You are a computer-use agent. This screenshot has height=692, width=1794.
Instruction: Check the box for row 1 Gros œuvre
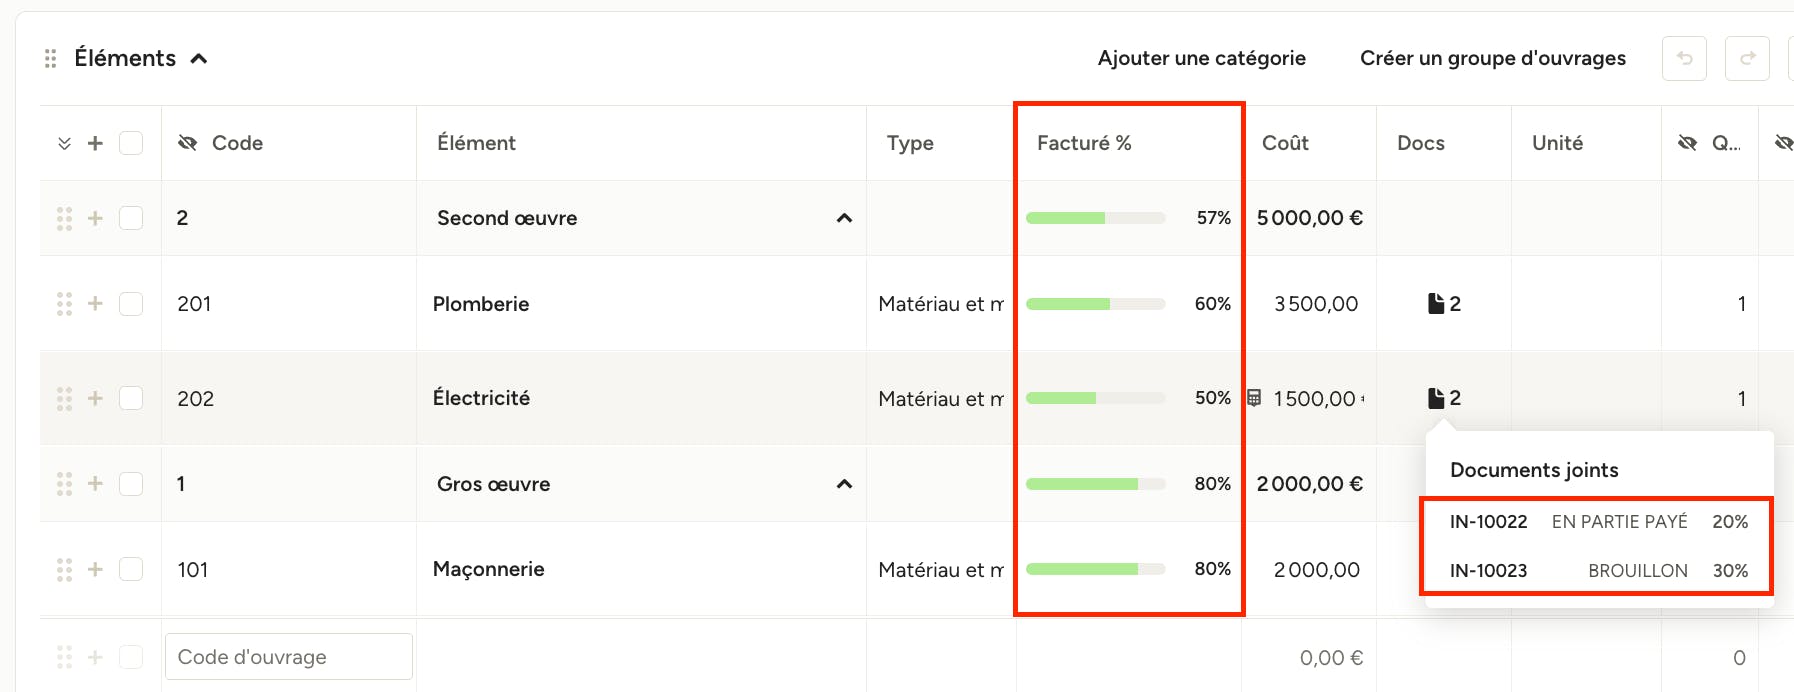pyautogui.click(x=131, y=484)
